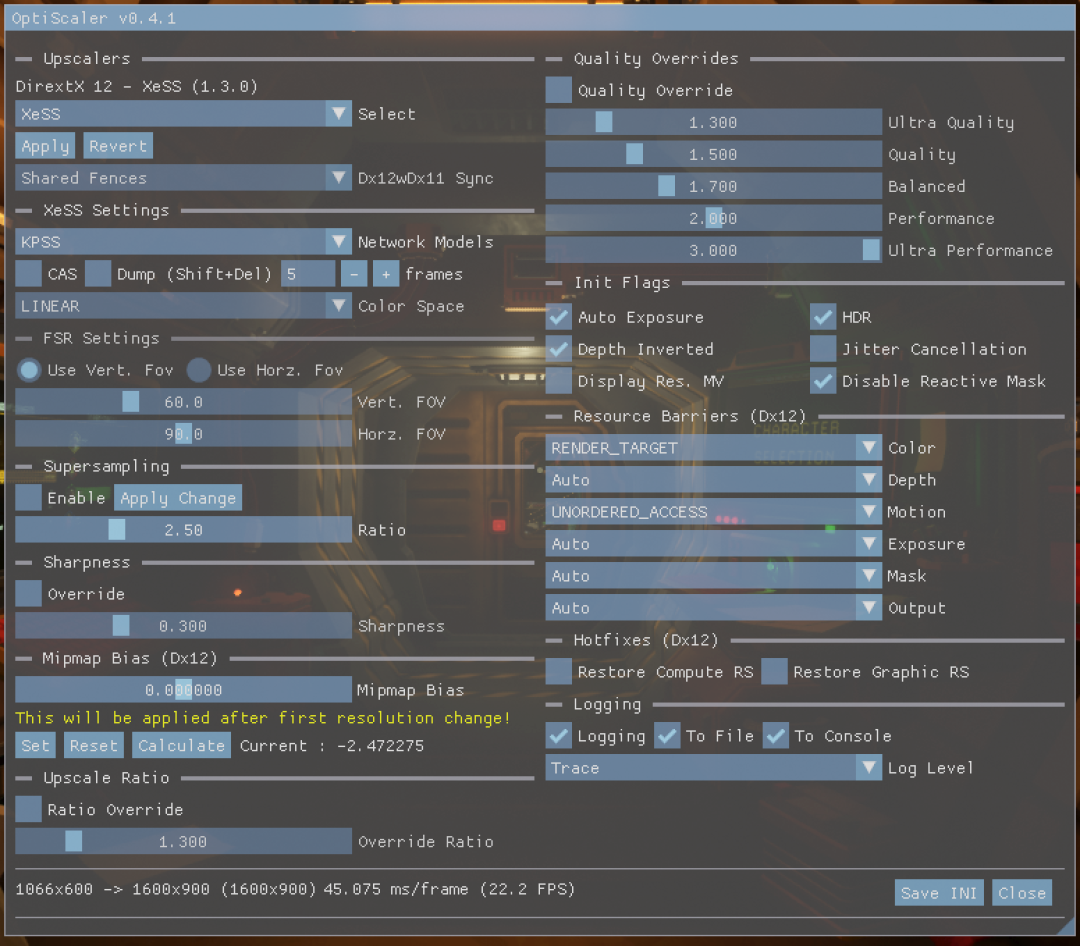Open the LINEAR Color Space dropdown

(183, 306)
